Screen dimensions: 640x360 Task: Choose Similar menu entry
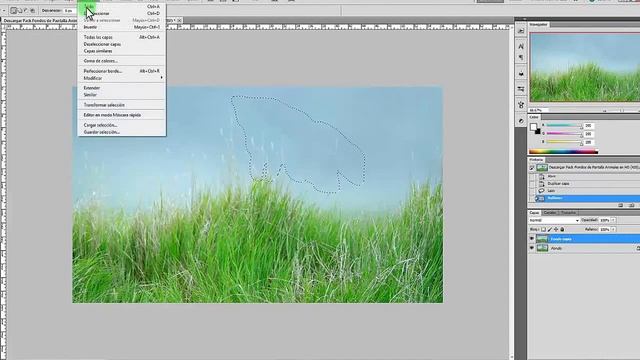pos(122,95)
